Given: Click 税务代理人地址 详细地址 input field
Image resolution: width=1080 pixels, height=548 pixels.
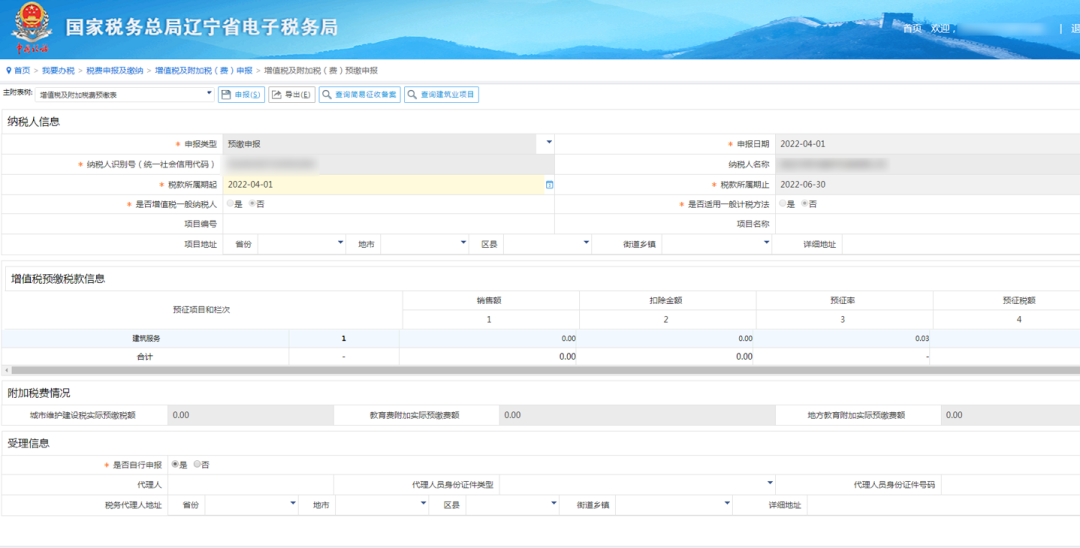Looking at the screenshot, I should pos(944,505).
